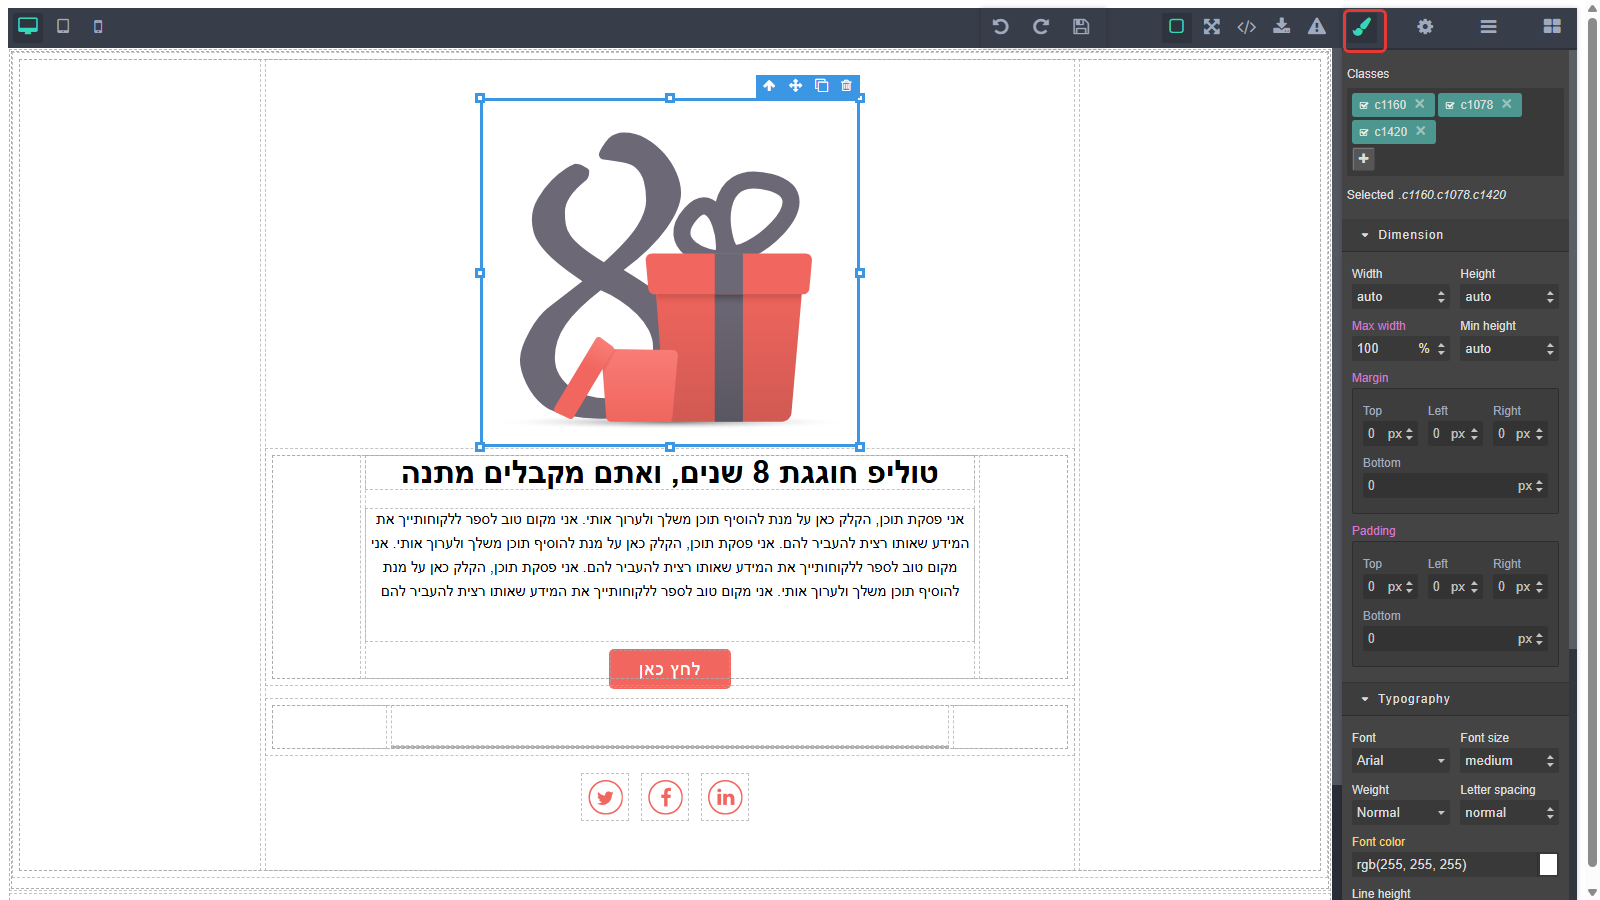Open the Font color white swatch
This screenshot has width=1600, height=900.
coord(1548,865)
